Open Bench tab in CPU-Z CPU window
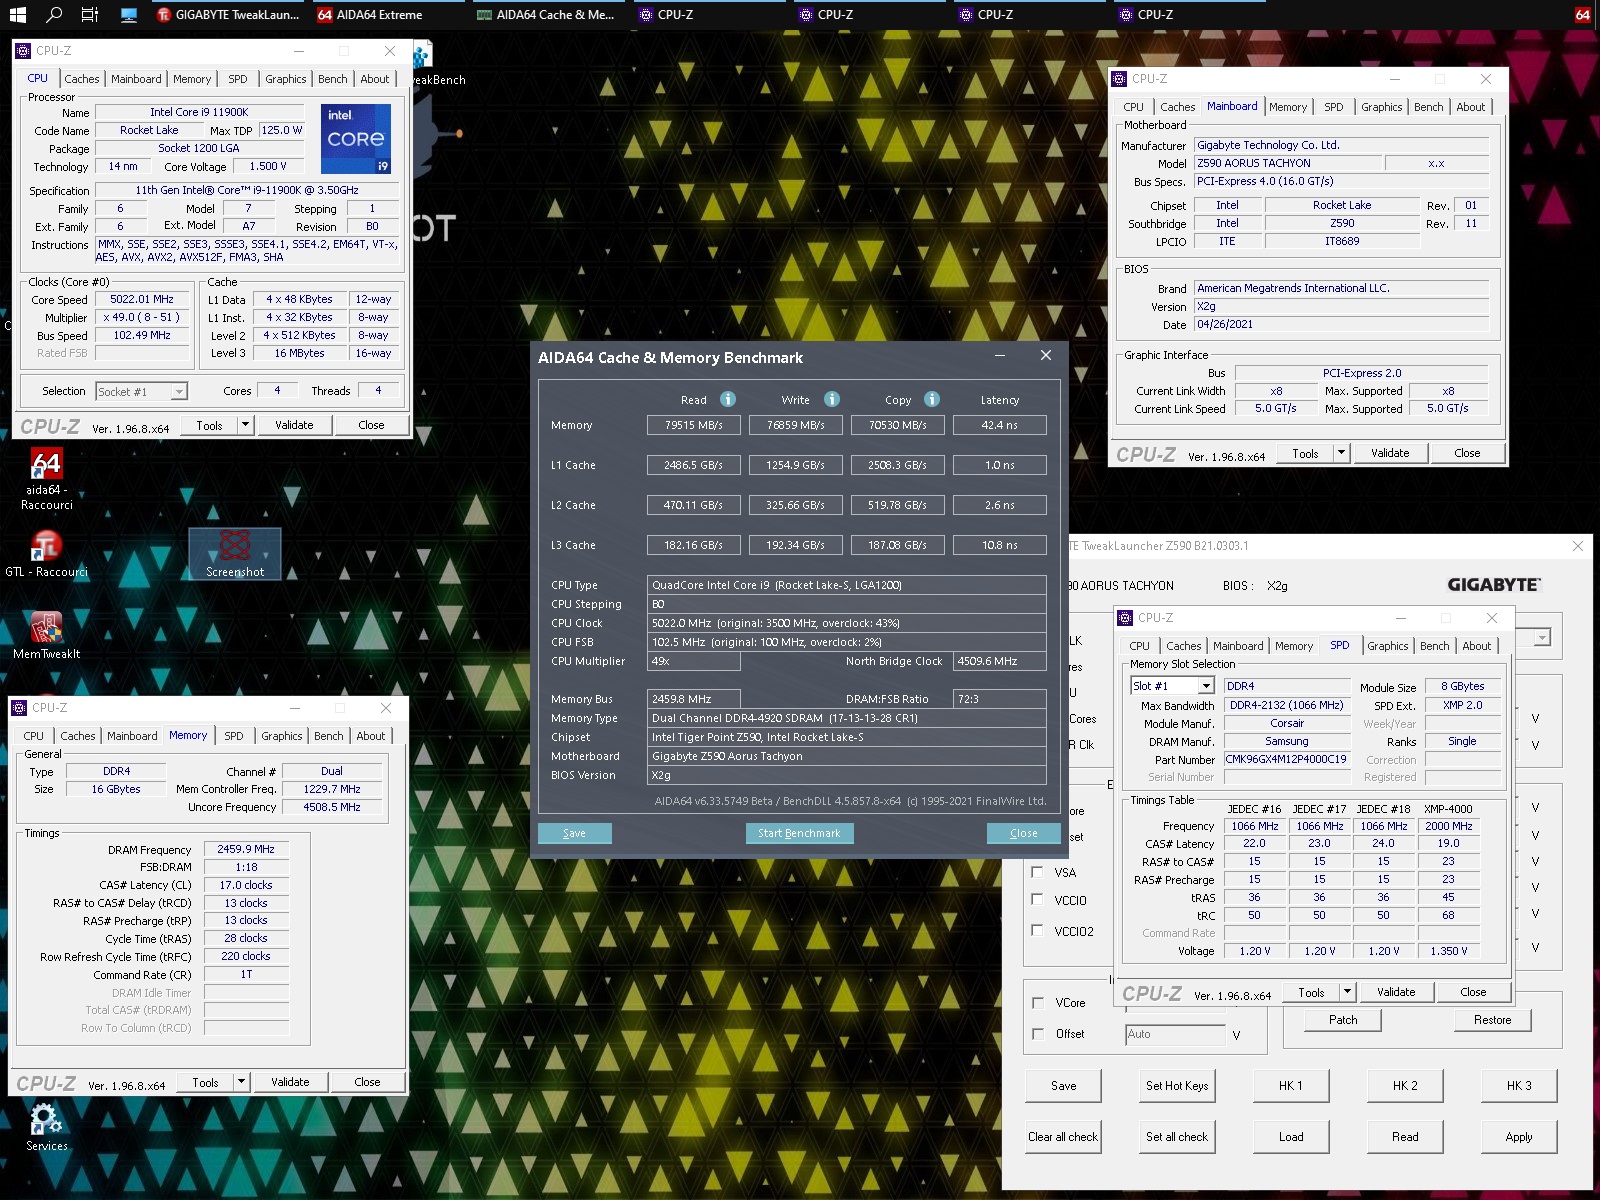1600x1200 pixels. point(333,79)
